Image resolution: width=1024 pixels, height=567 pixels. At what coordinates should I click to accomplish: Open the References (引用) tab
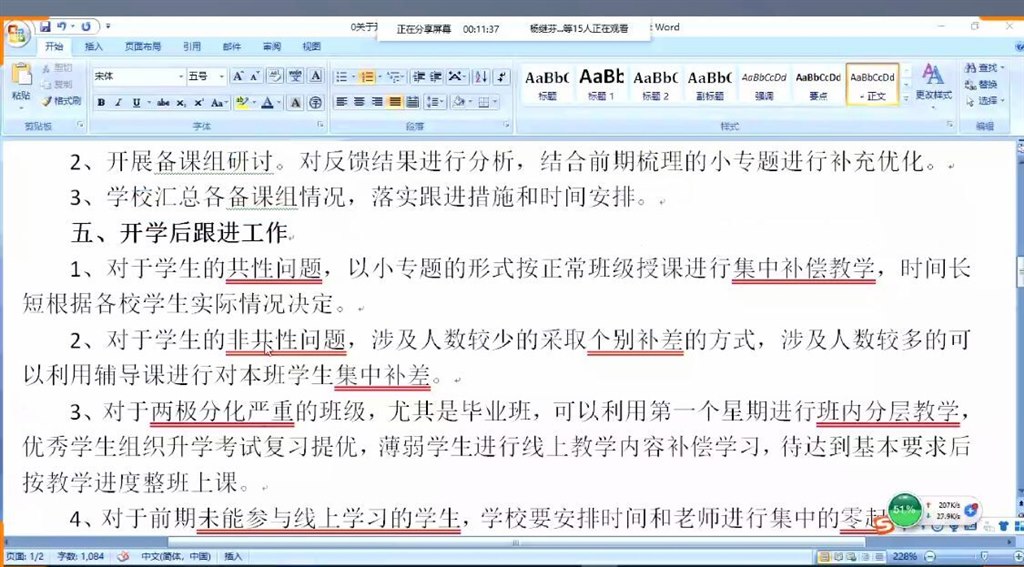tap(192, 46)
